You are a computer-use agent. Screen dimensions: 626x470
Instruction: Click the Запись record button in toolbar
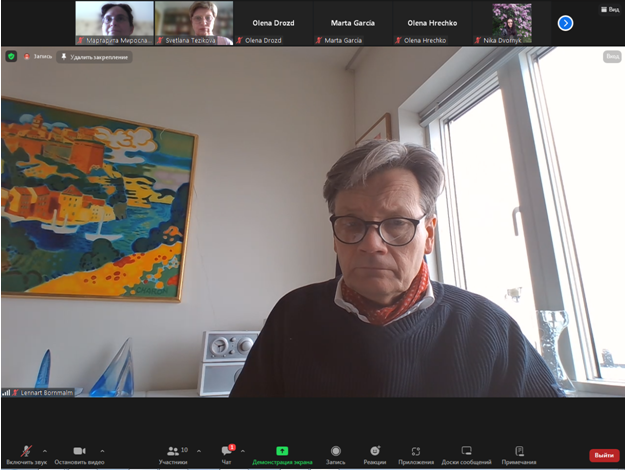(x=335, y=454)
